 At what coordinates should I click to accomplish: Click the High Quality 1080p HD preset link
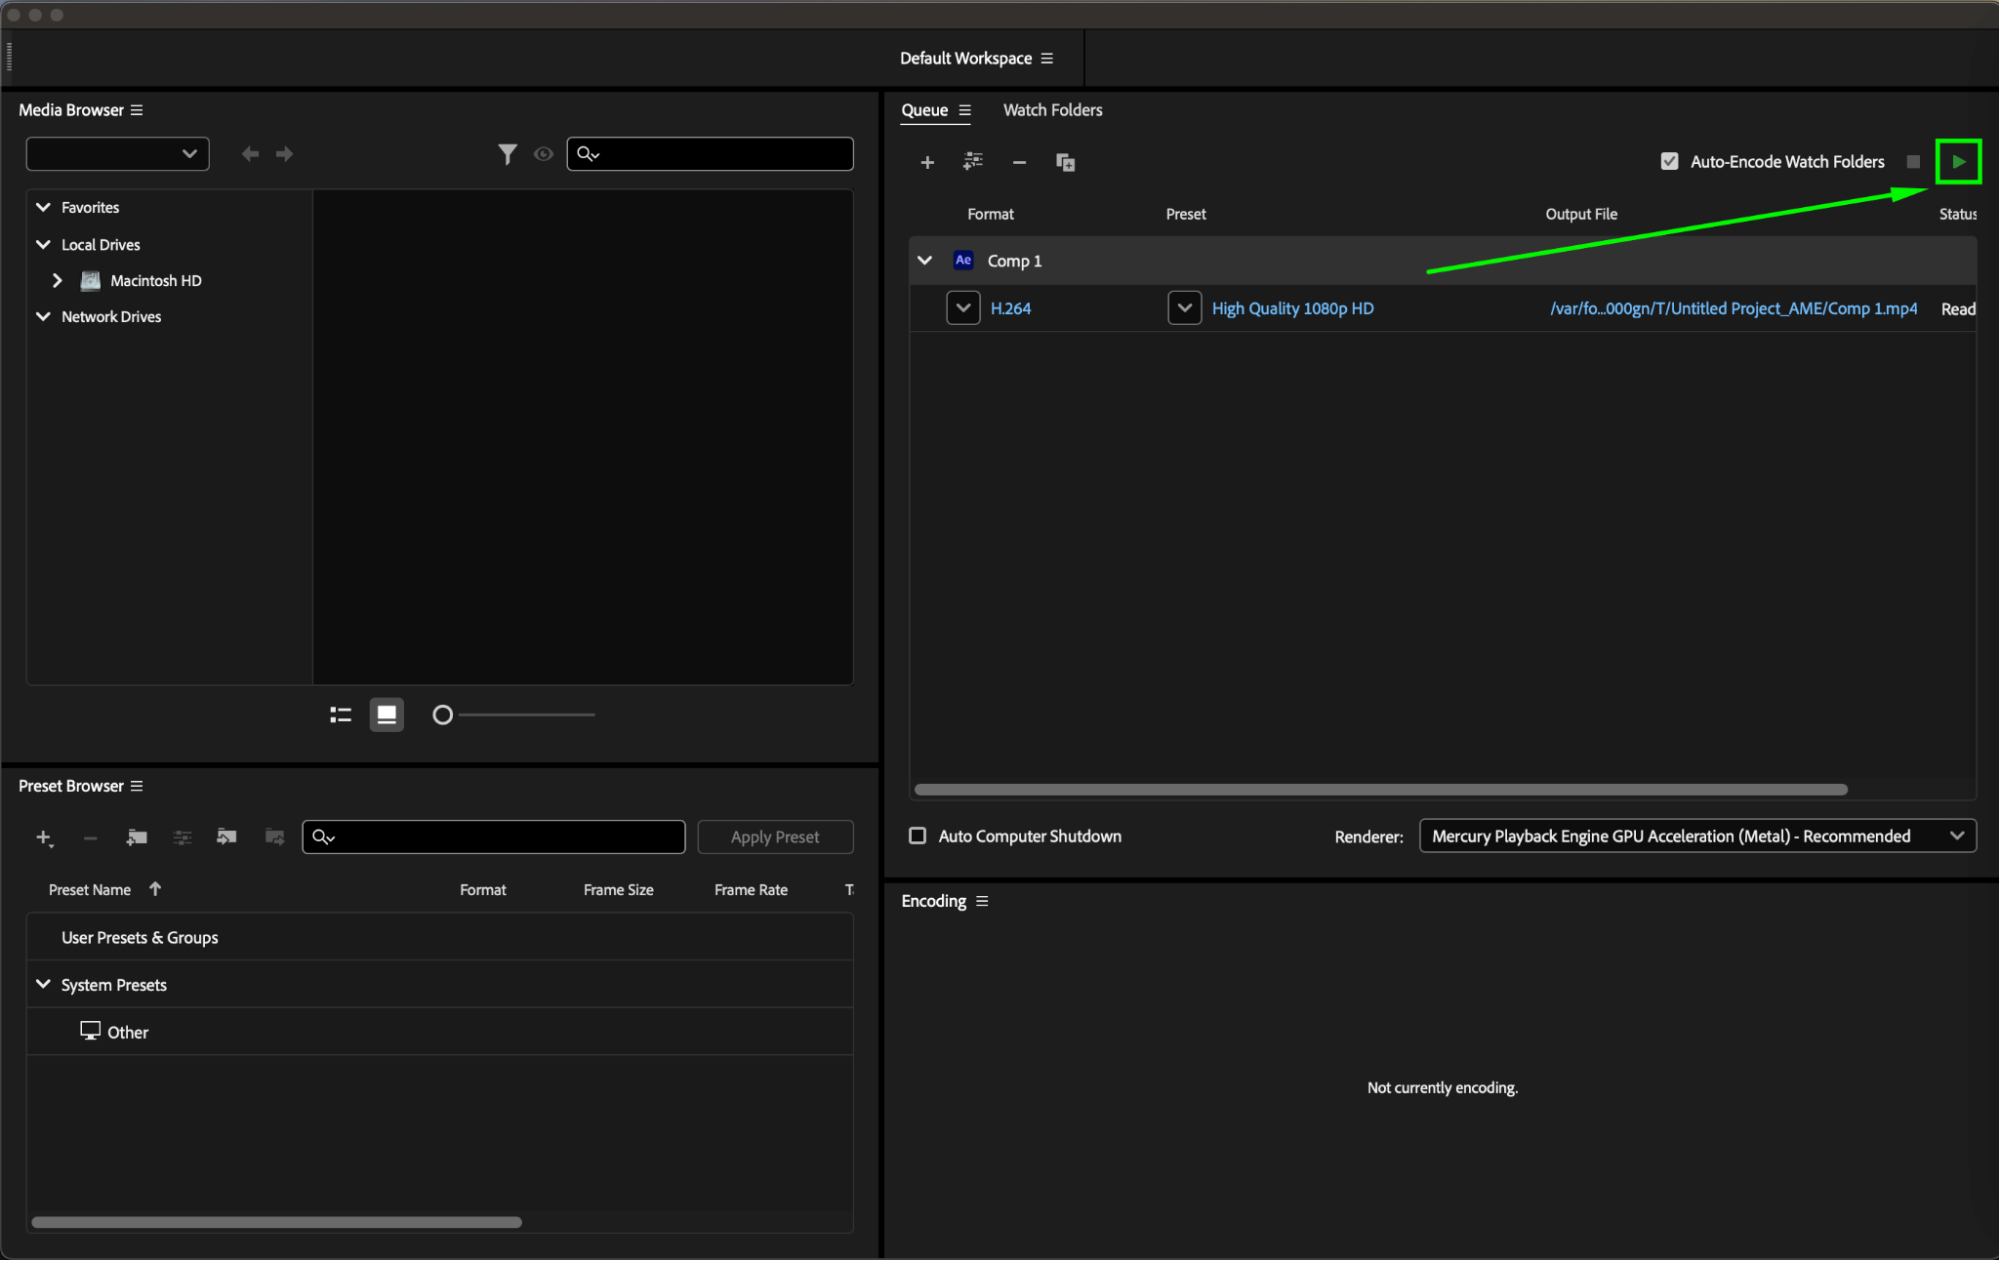pyautogui.click(x=1292, y=308)
